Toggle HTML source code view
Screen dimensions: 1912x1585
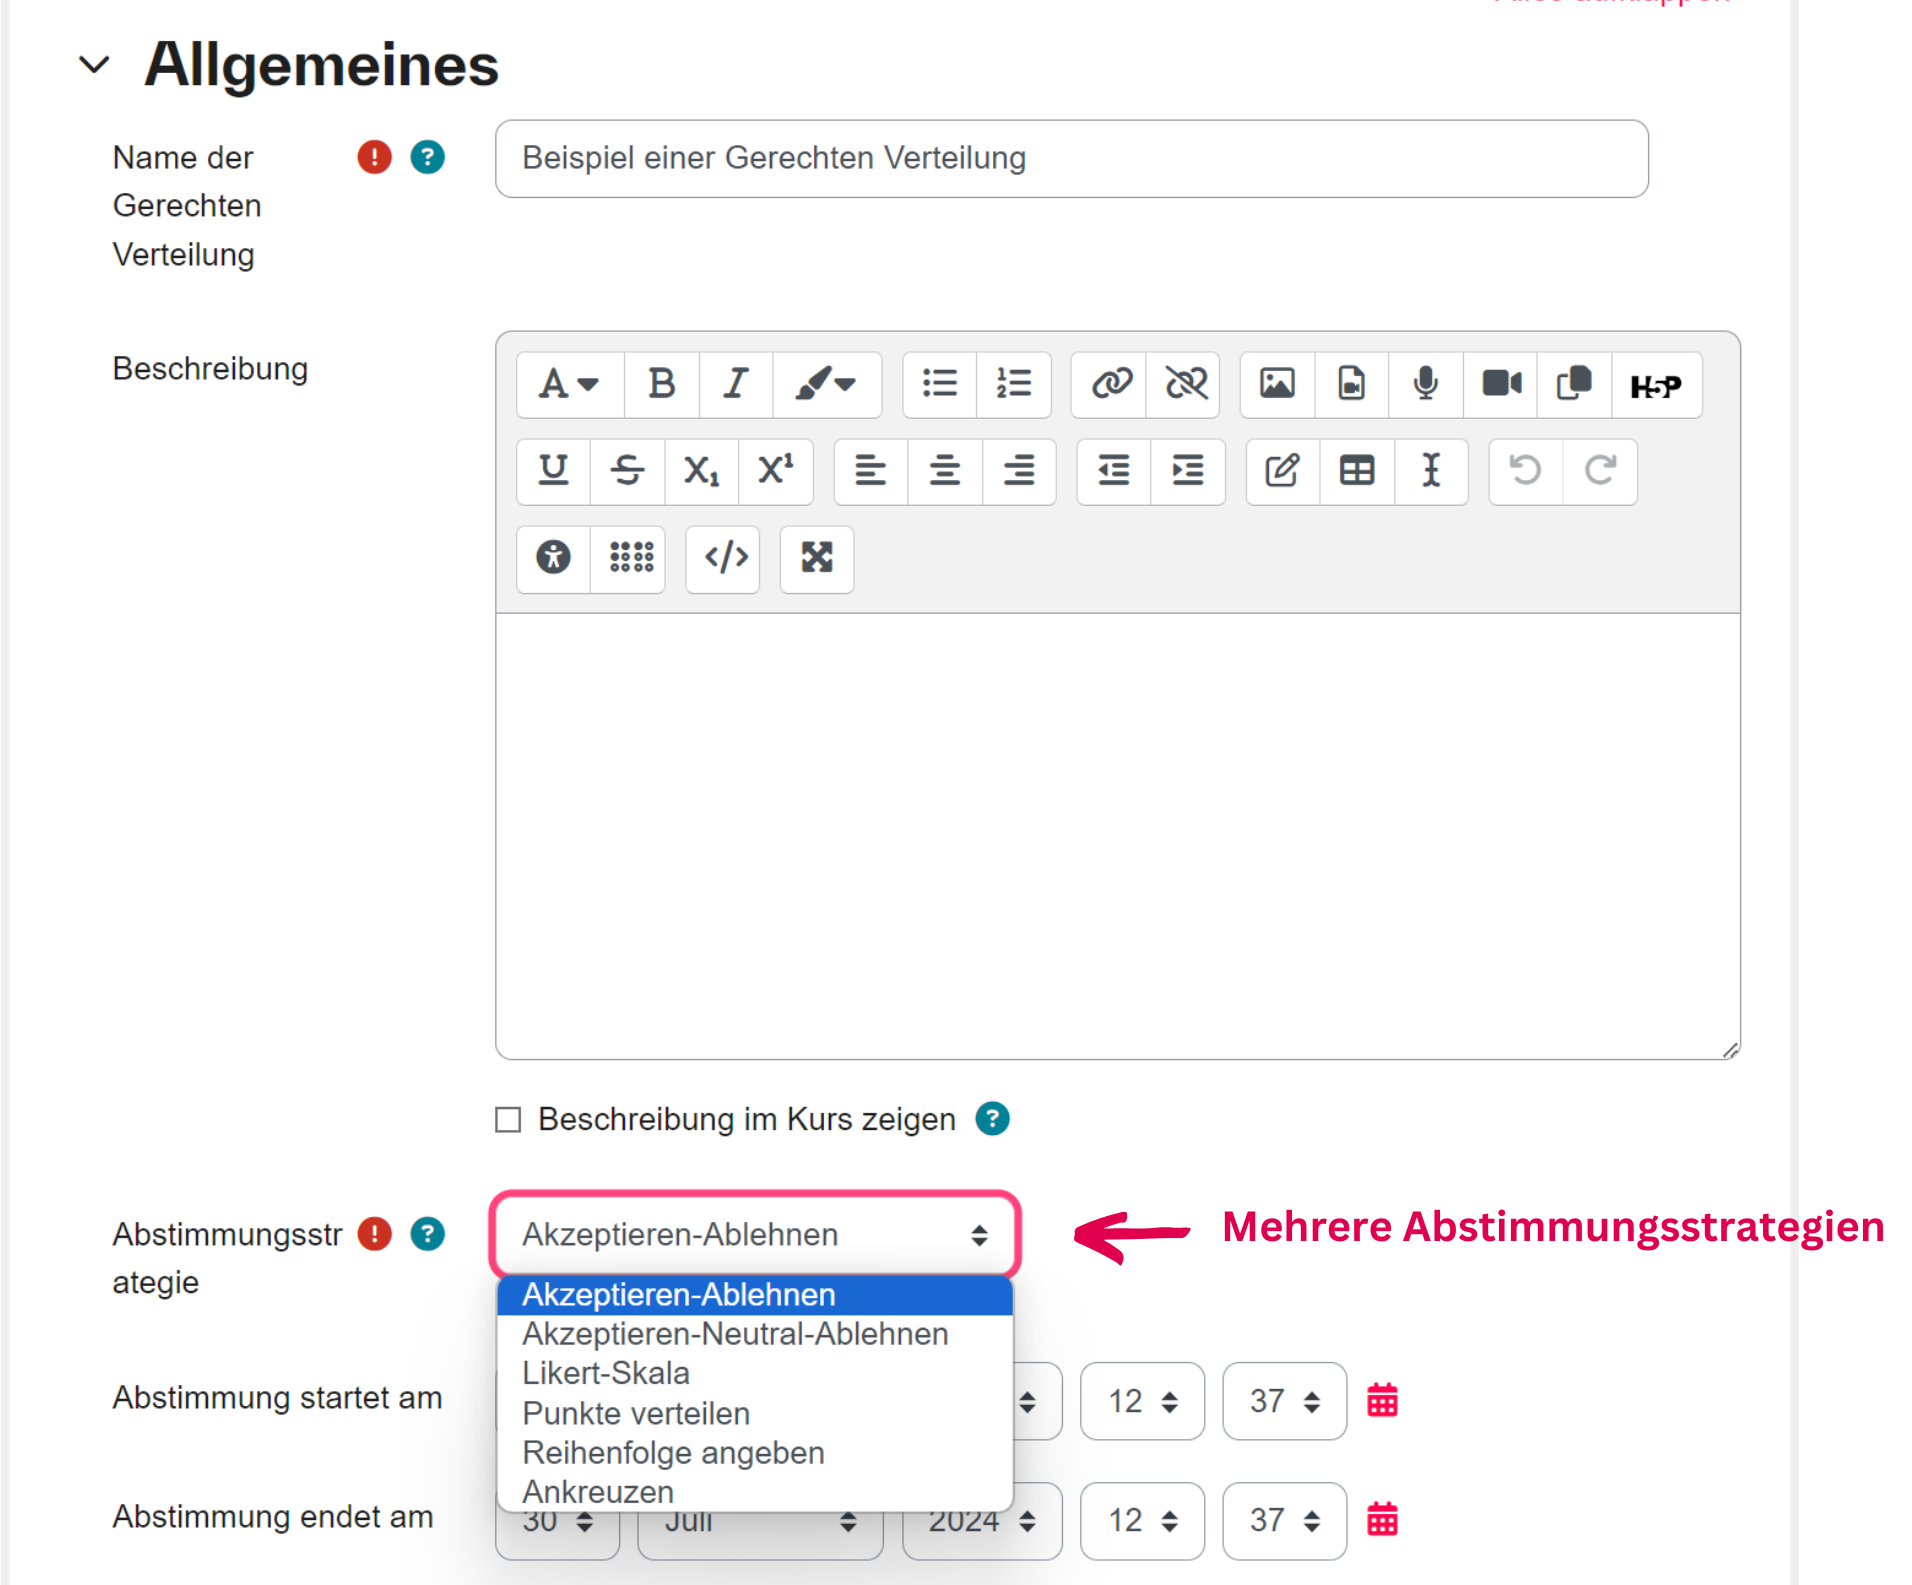pos(725,558)
